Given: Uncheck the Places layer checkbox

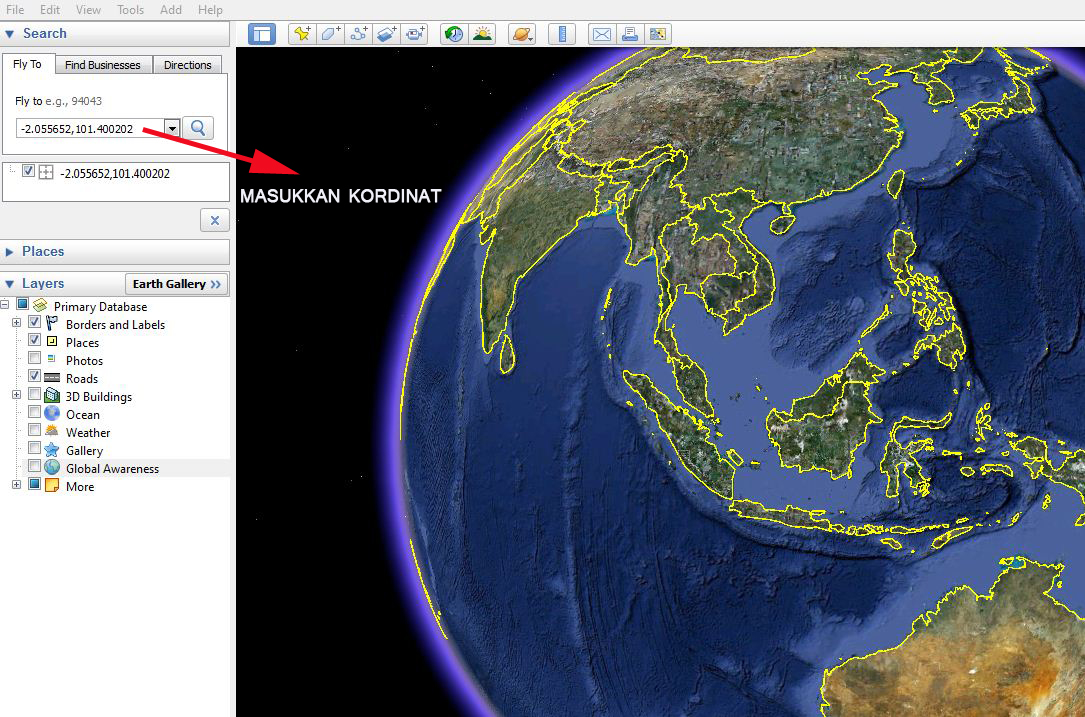Looking at the screenshot, I should 34,341.
